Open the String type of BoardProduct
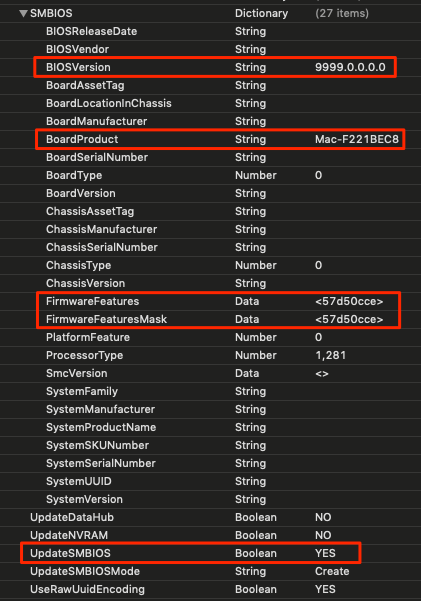The width and height of the screenshot is (421, 601). coord(250,140)
